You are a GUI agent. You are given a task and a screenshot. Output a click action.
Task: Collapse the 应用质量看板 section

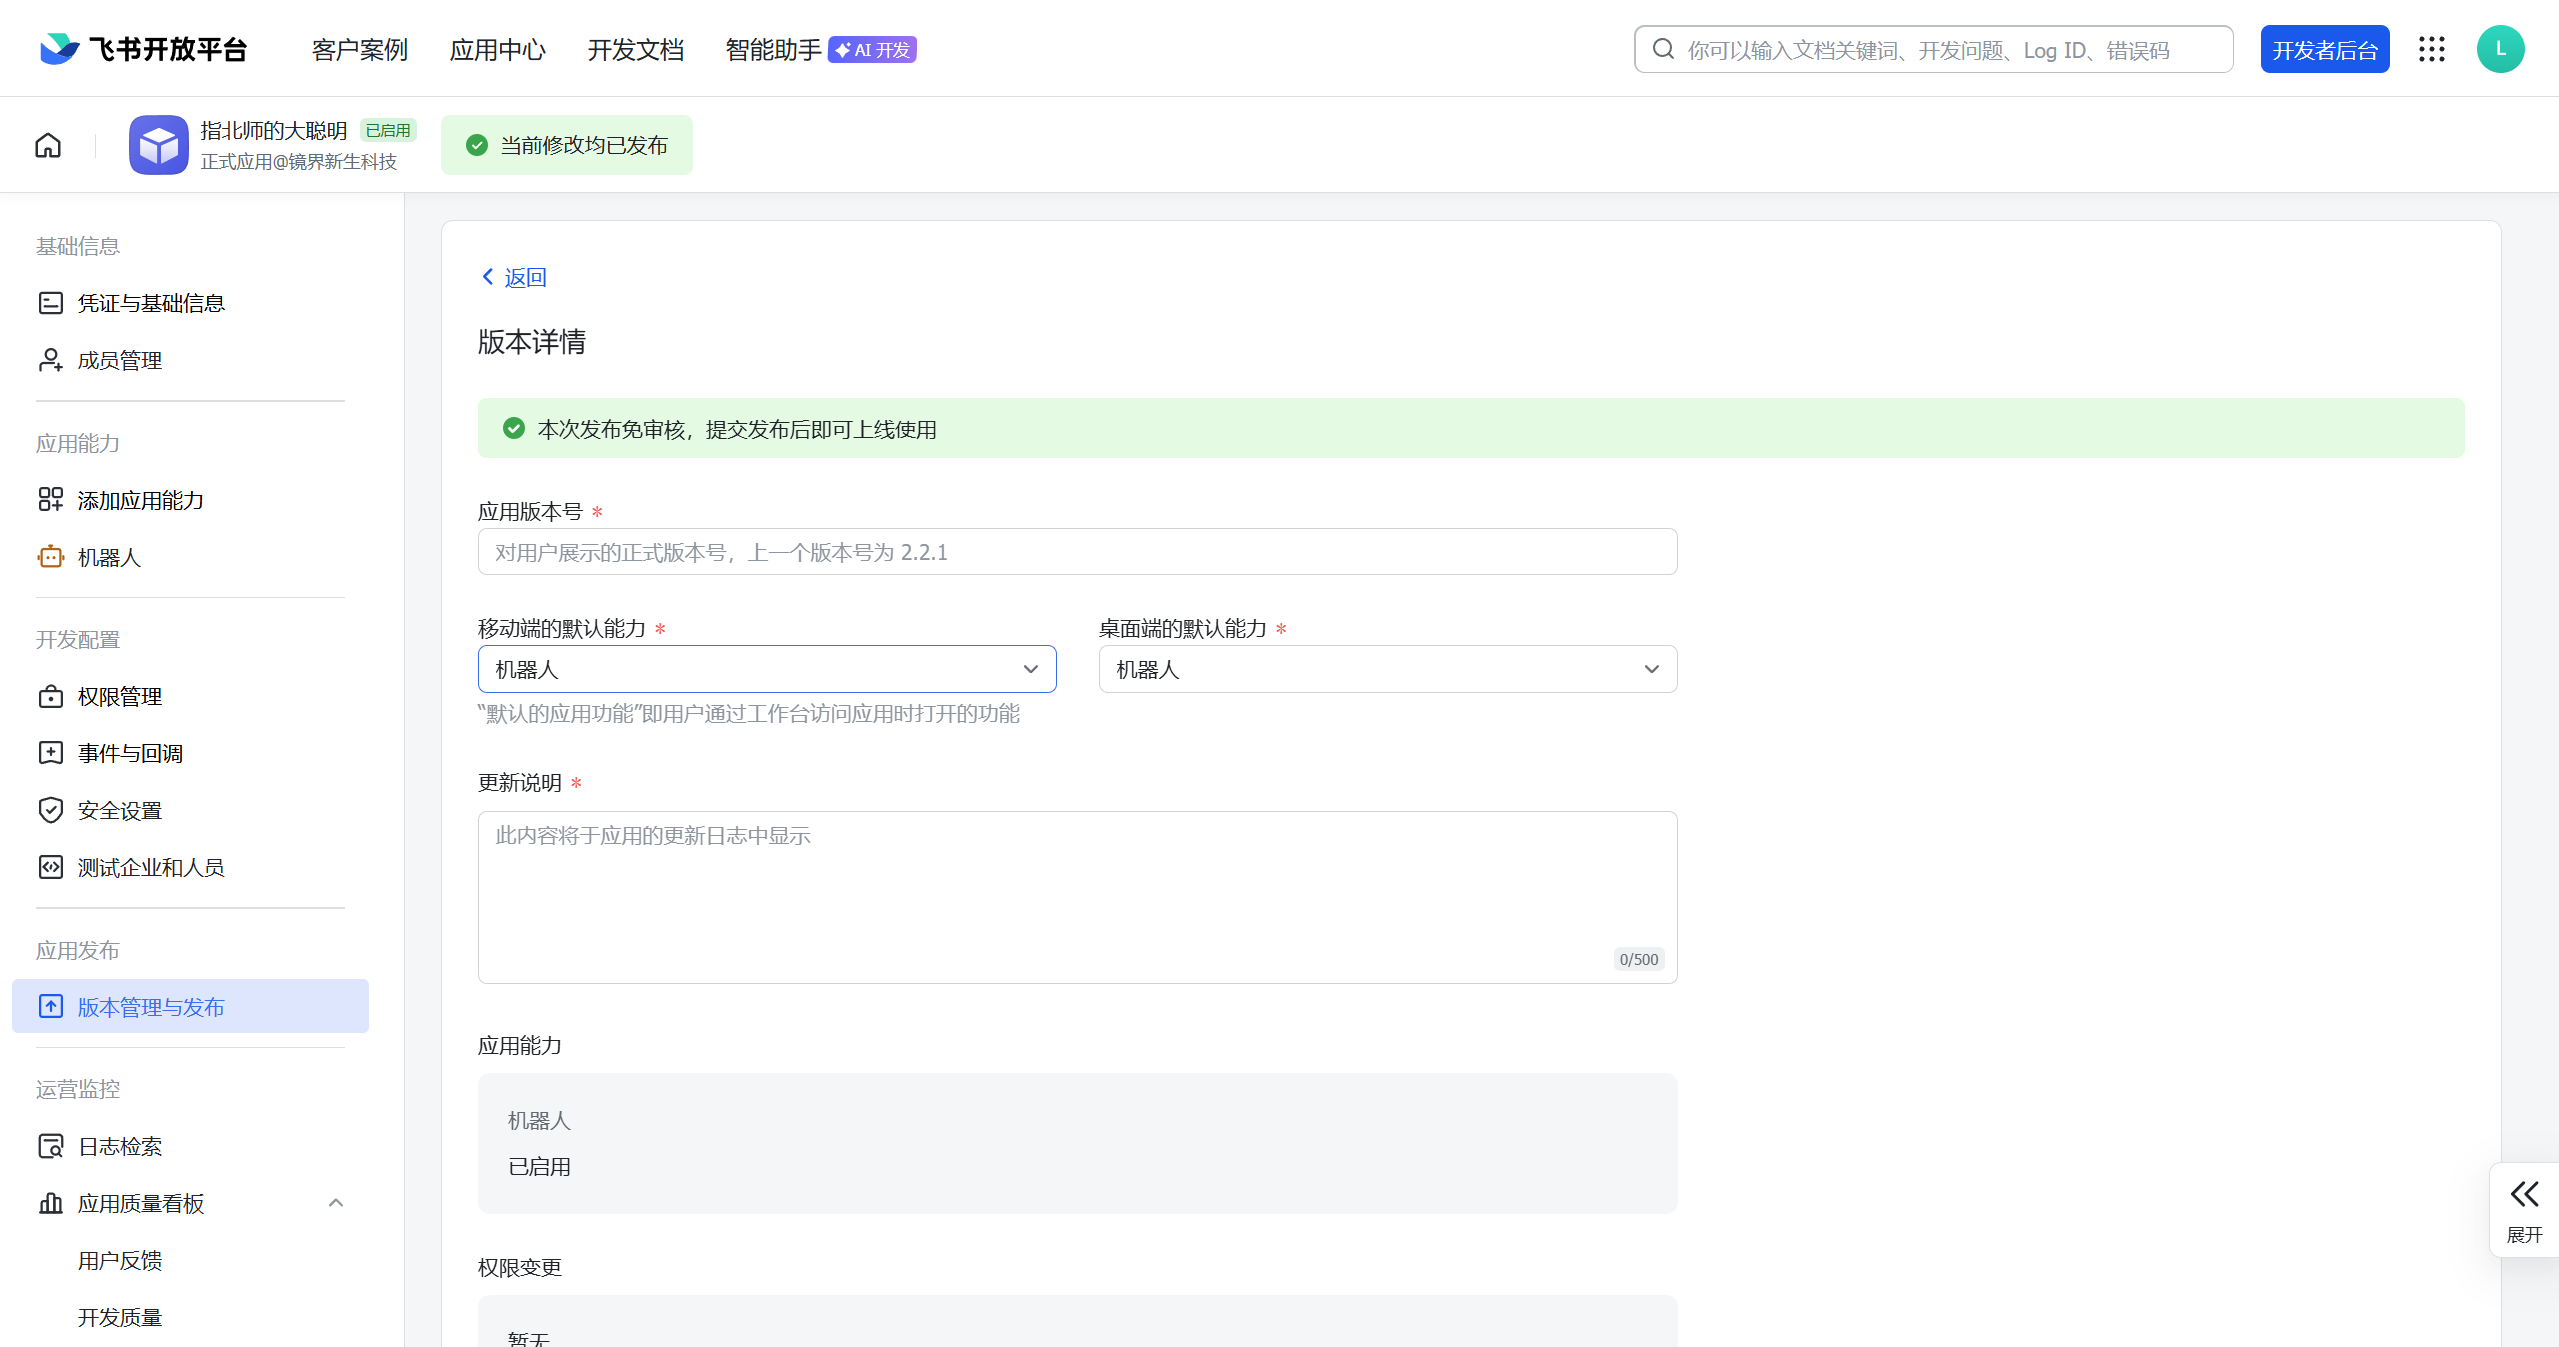336,1203
